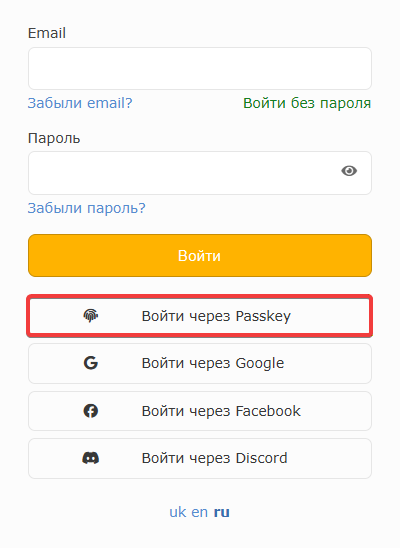
Task: Sign in via Войти через Facebook label
Action: click(x=221, y=411)
